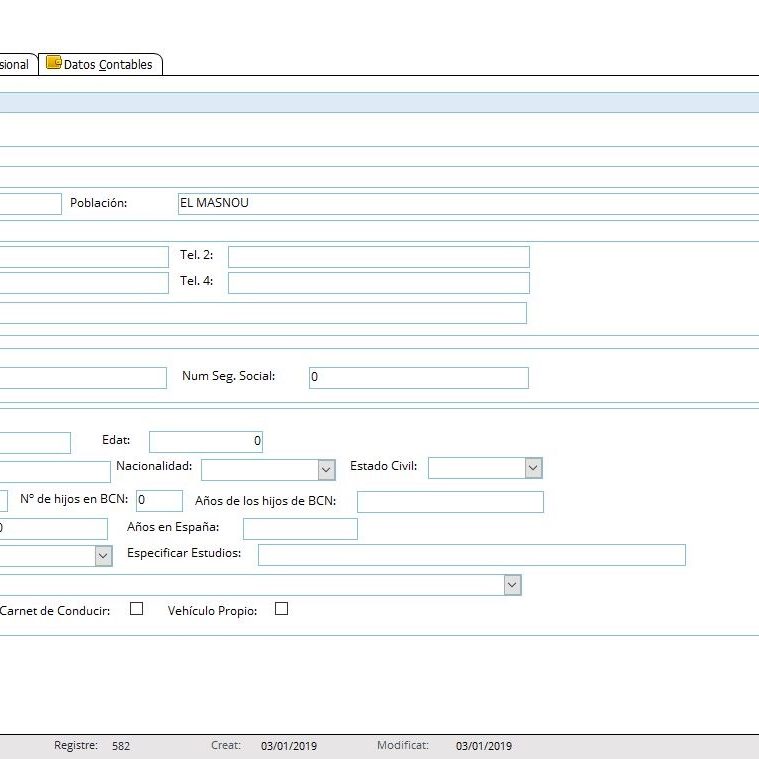This screenshot has width=759, height=759.
Task: Focus the Num Seg. Social field
Action: coord(418,378)
